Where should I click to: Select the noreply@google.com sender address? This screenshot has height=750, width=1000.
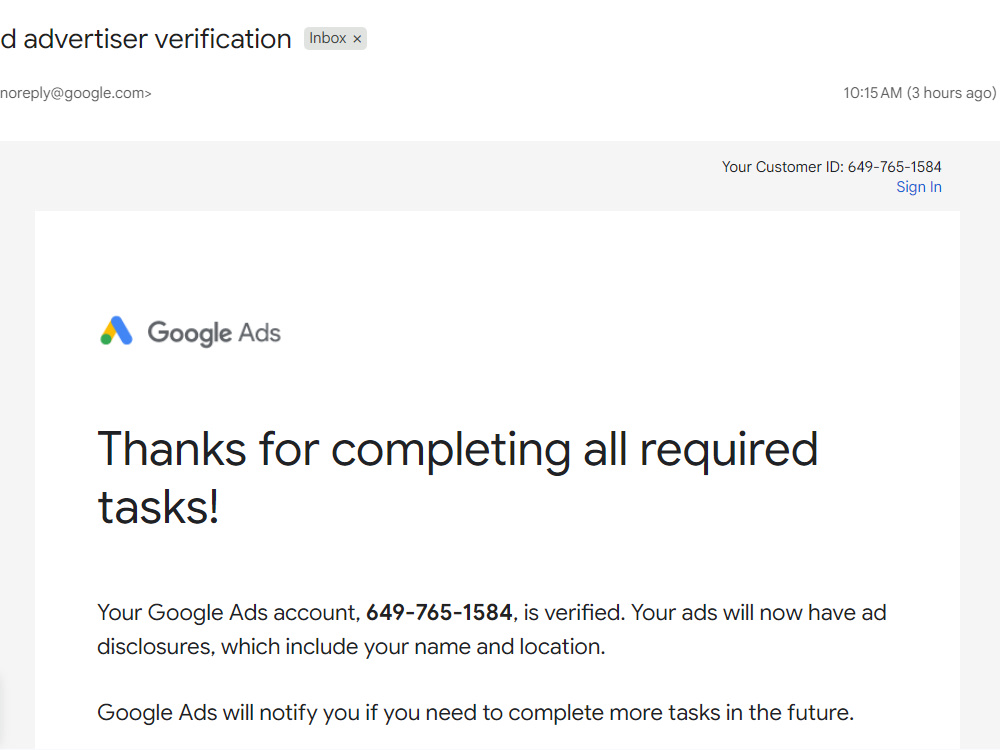pyautogui.click(x=73, y=93)
